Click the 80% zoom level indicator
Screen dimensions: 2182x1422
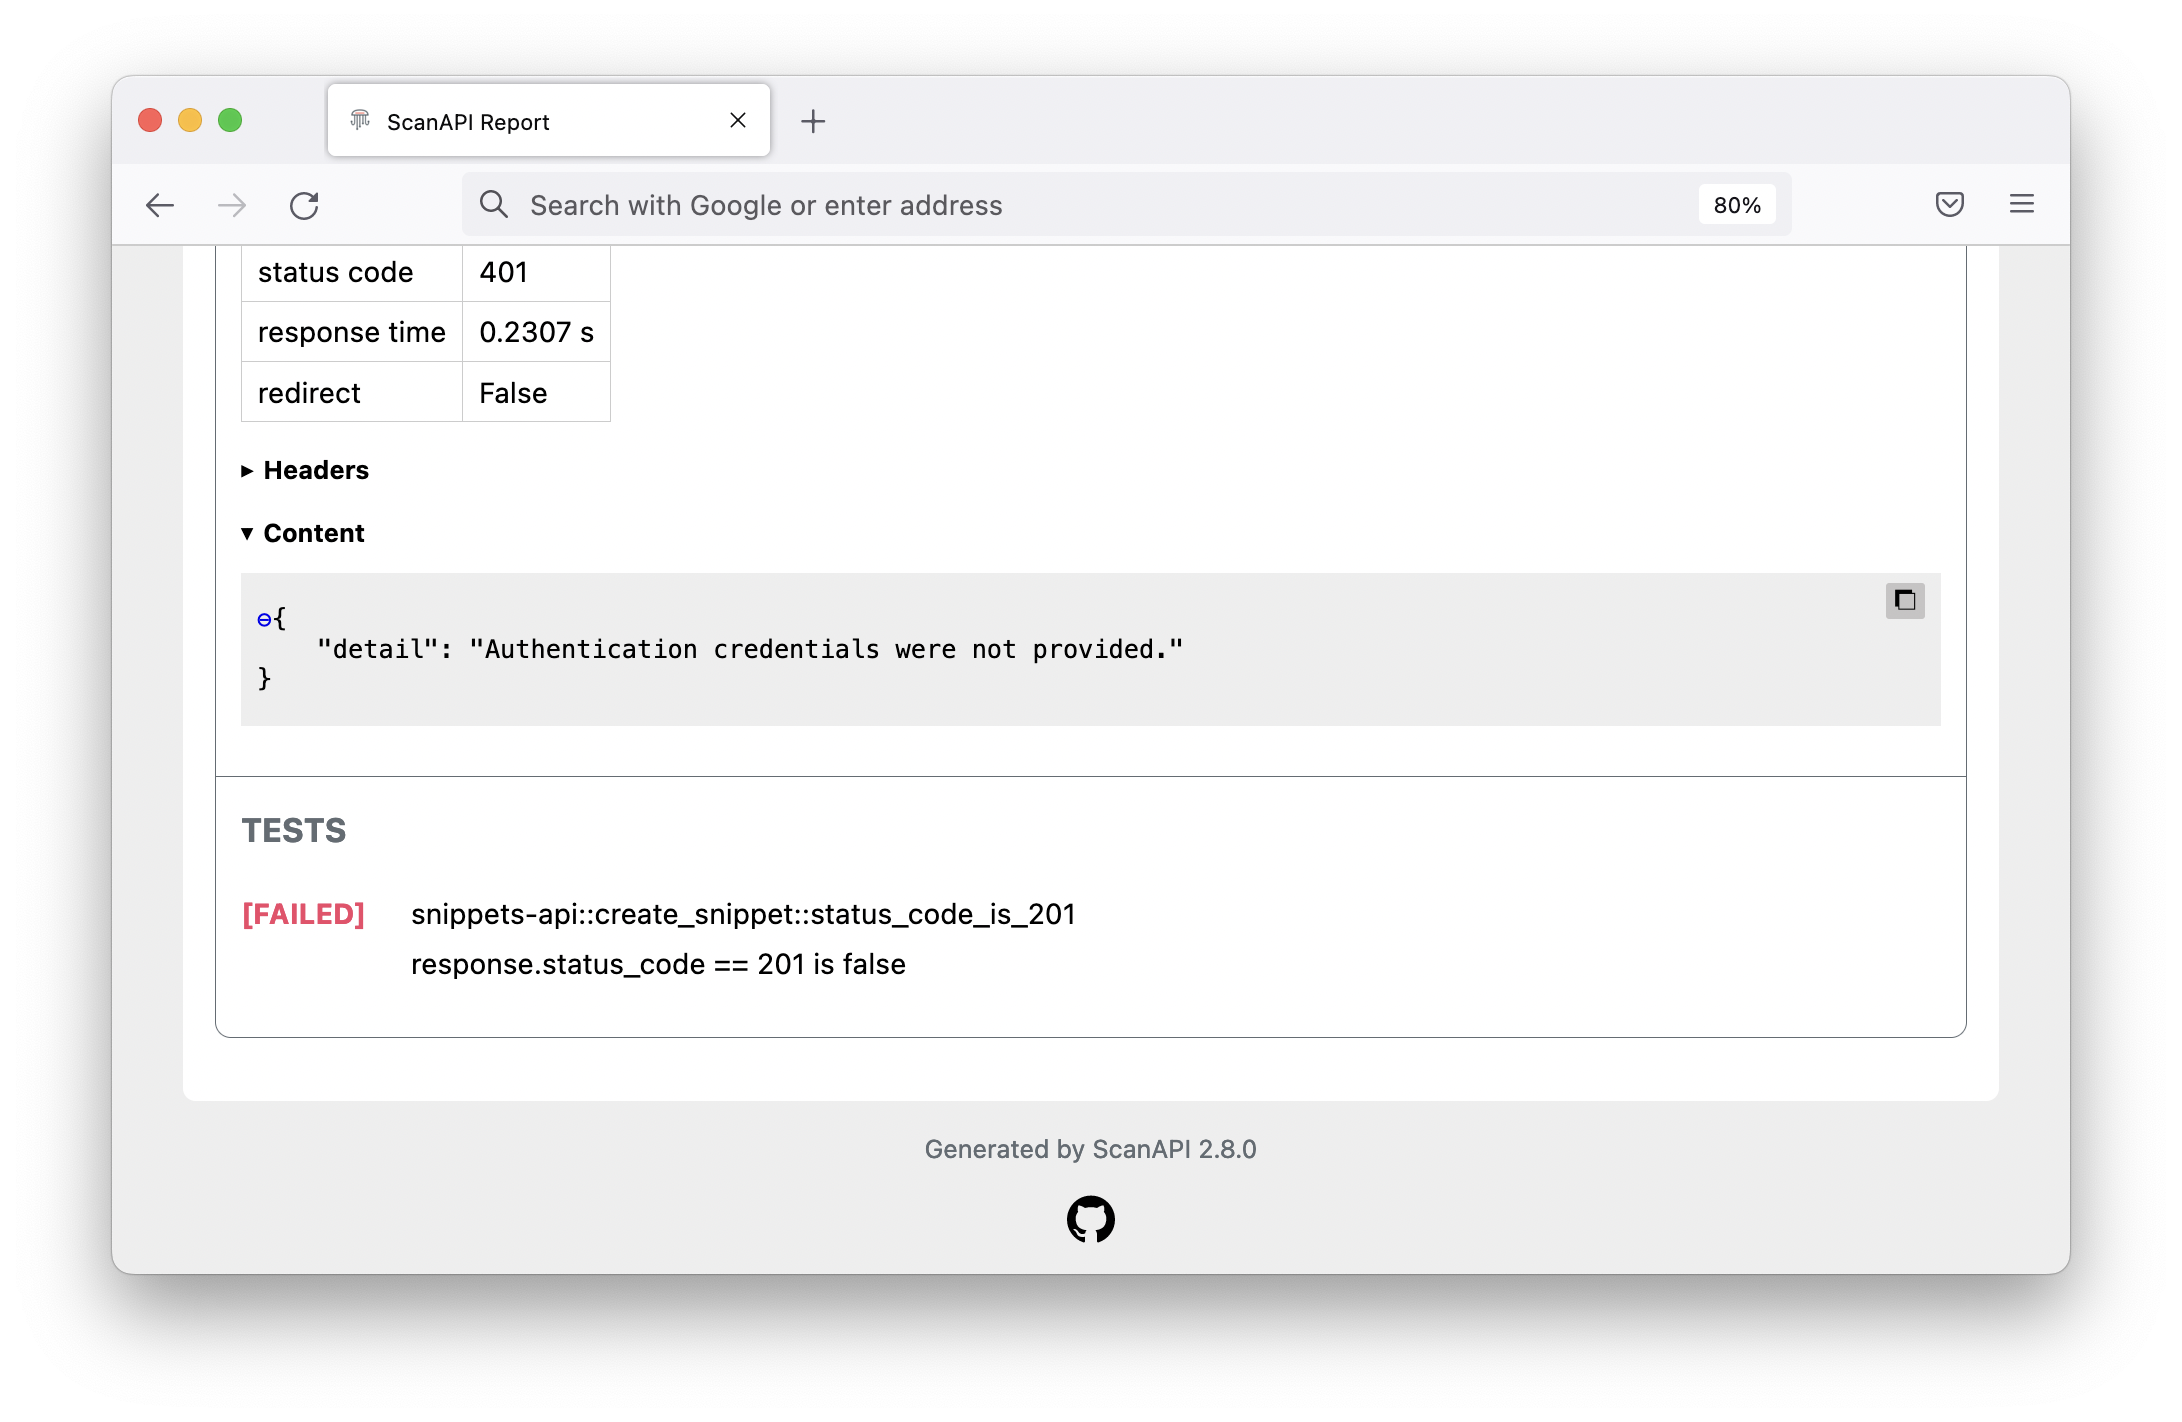point(1736,205)
